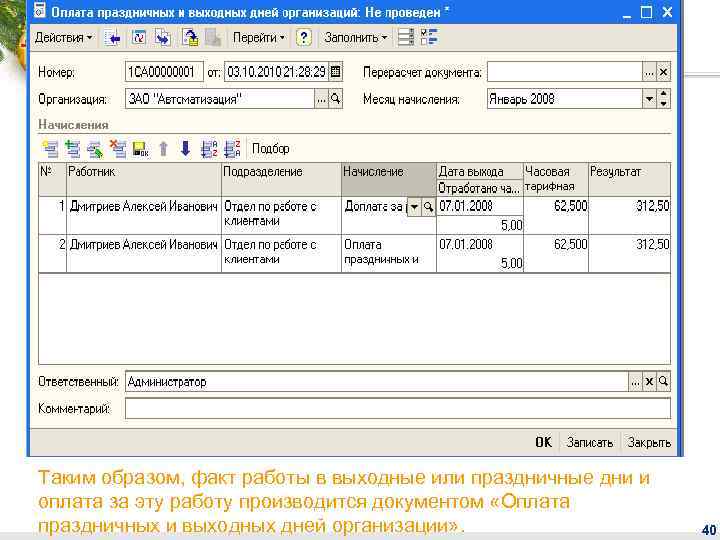Clear Ответственный field with X button
The width and height of the screenshot is (720, 540).
(649, 382)
